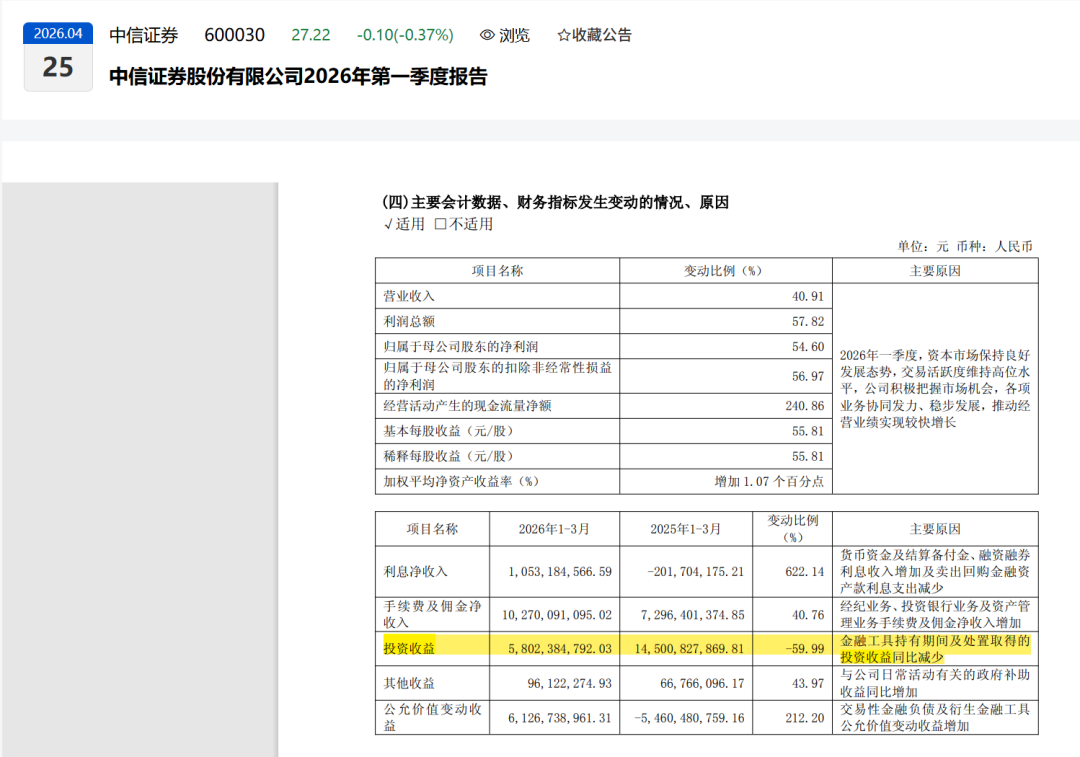Click the large date number 25
The width and height of the screenshot is (1080, 757).
58,68
